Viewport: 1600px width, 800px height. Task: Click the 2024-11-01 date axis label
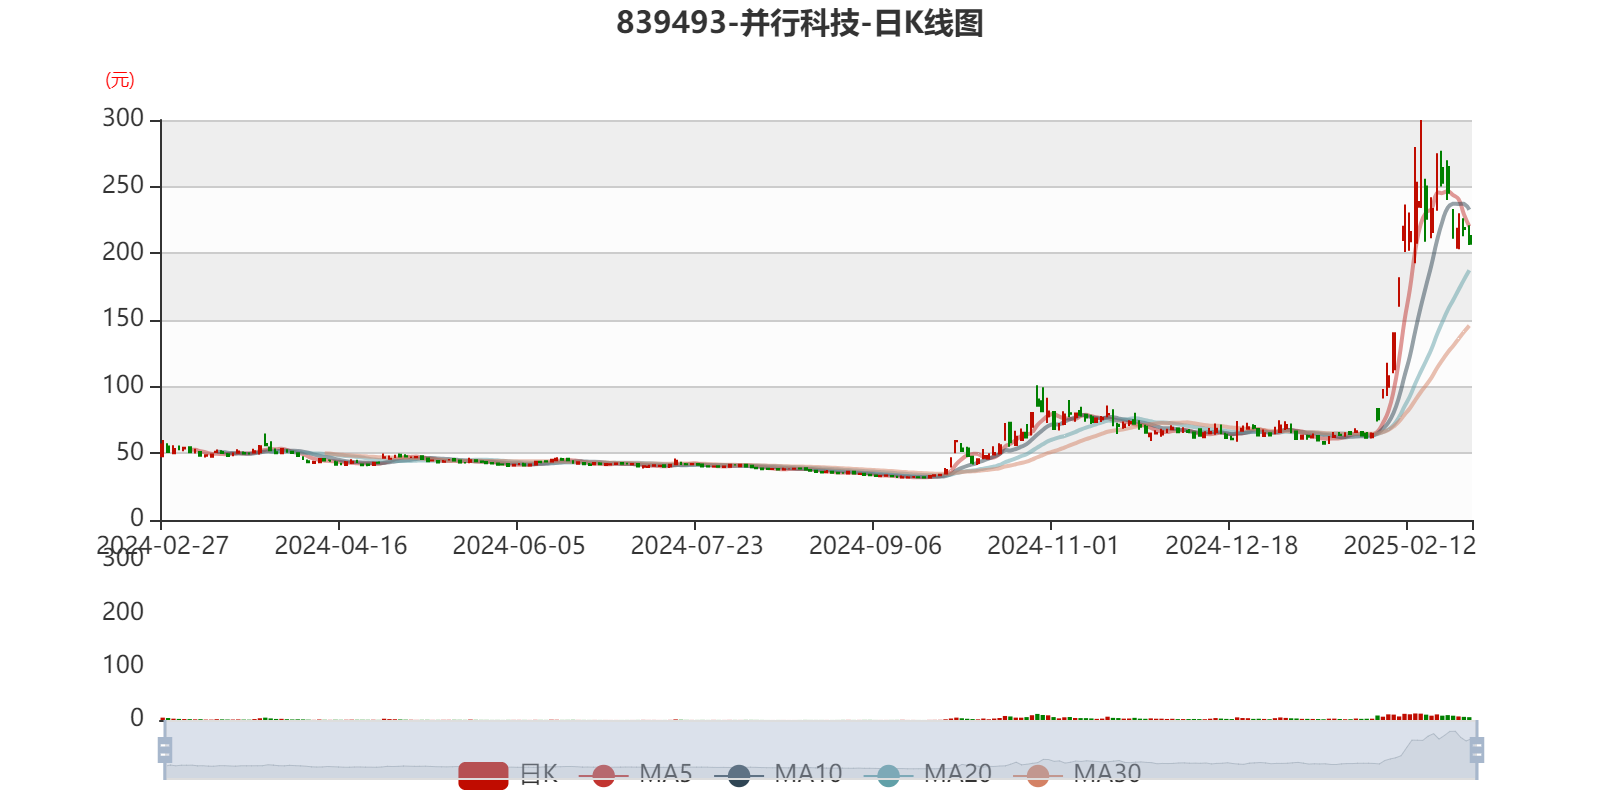click(x=1052, y=546)
